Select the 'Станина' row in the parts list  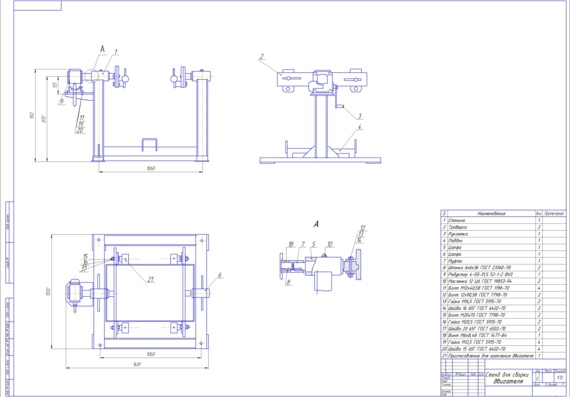503,220
